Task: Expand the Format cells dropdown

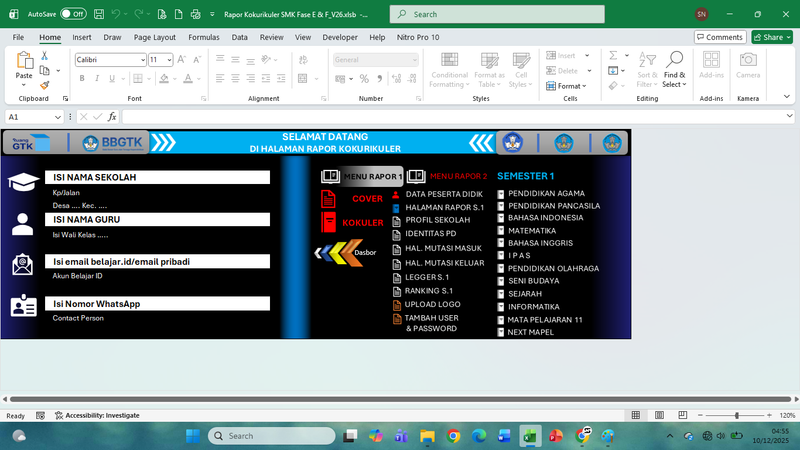Action: [571, 86]
